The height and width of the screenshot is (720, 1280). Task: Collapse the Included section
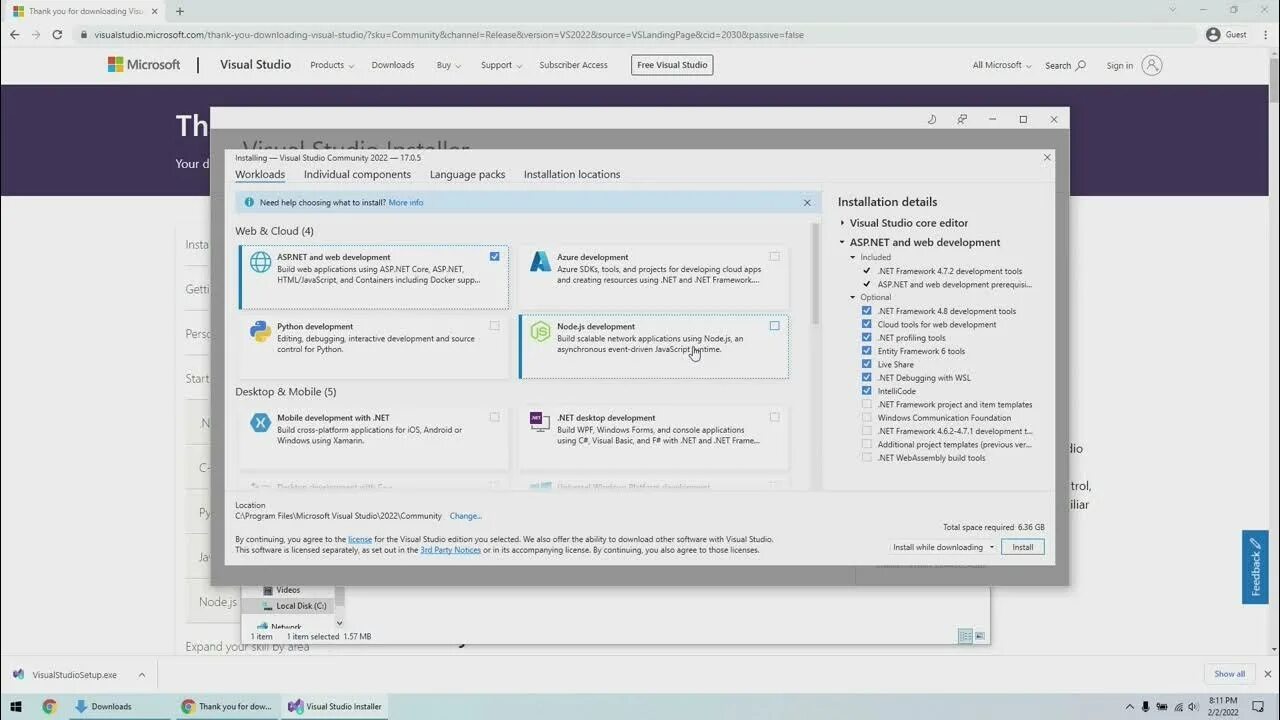pyautogui.click(x=853, y=257)
